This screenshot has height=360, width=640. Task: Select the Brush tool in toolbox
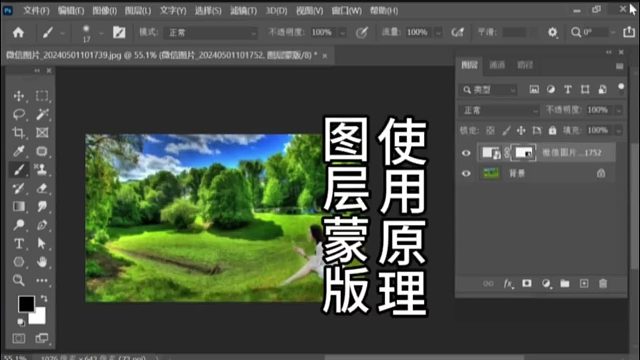[x=18, y=169]
